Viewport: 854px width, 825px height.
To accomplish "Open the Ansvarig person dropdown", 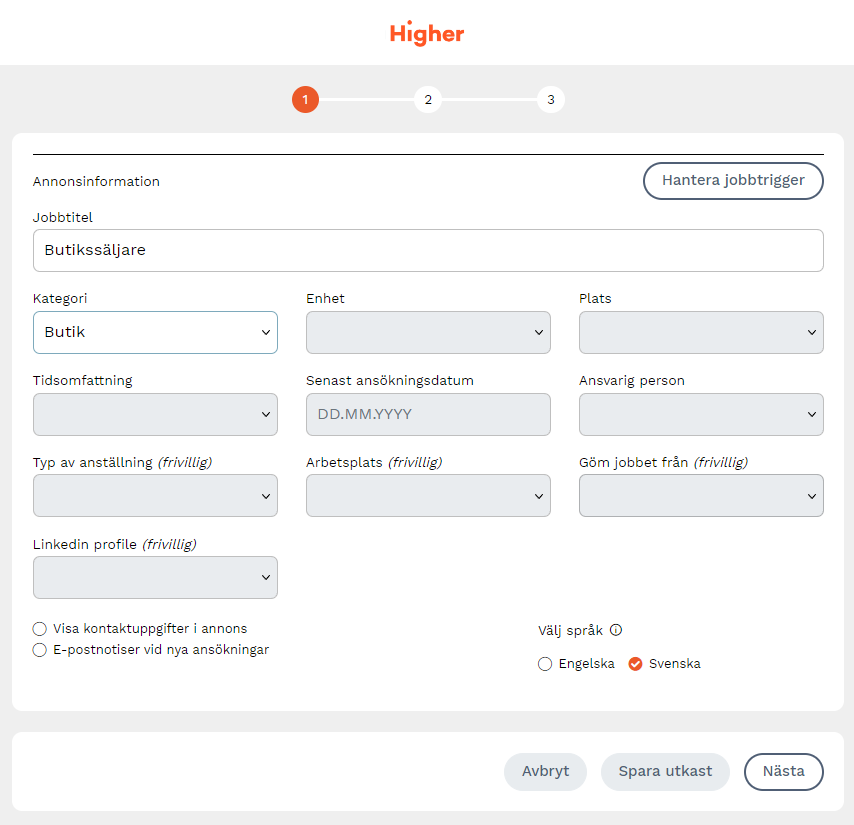I will tap(701, 414).
